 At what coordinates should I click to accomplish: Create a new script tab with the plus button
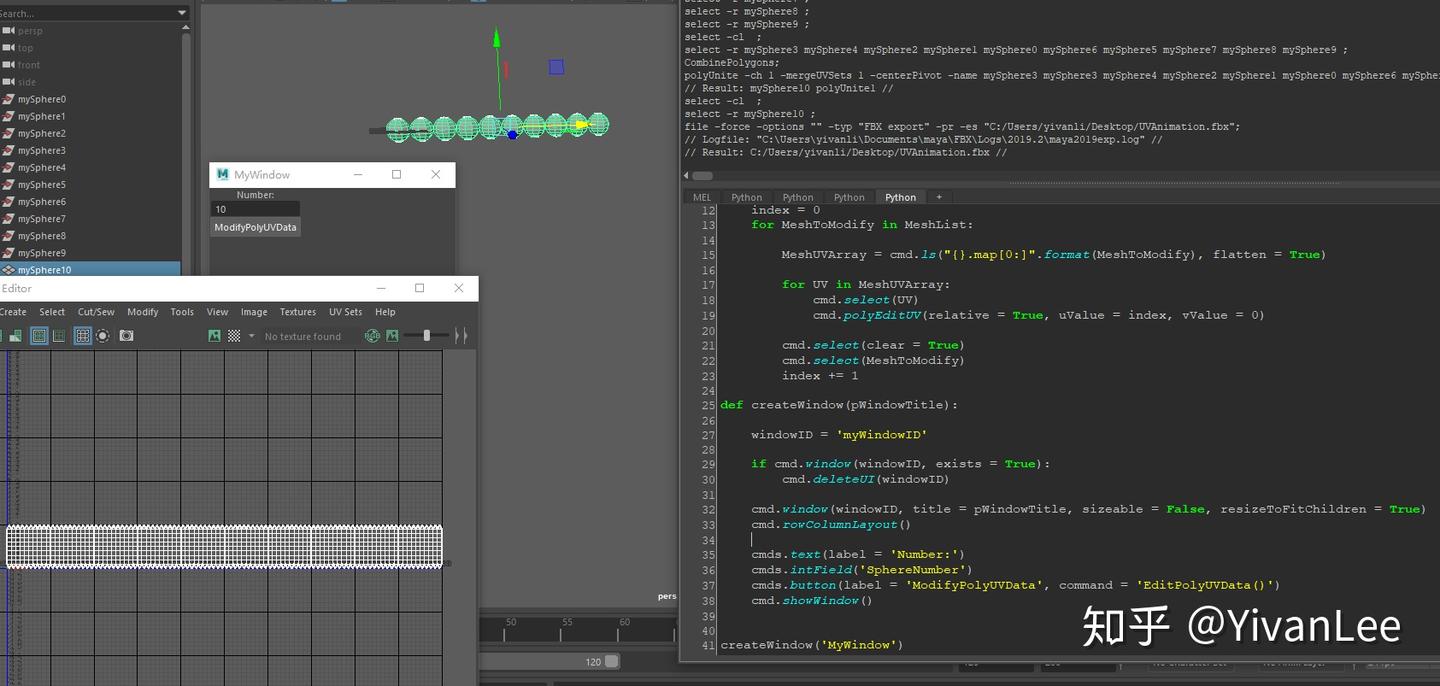point(938,197)
